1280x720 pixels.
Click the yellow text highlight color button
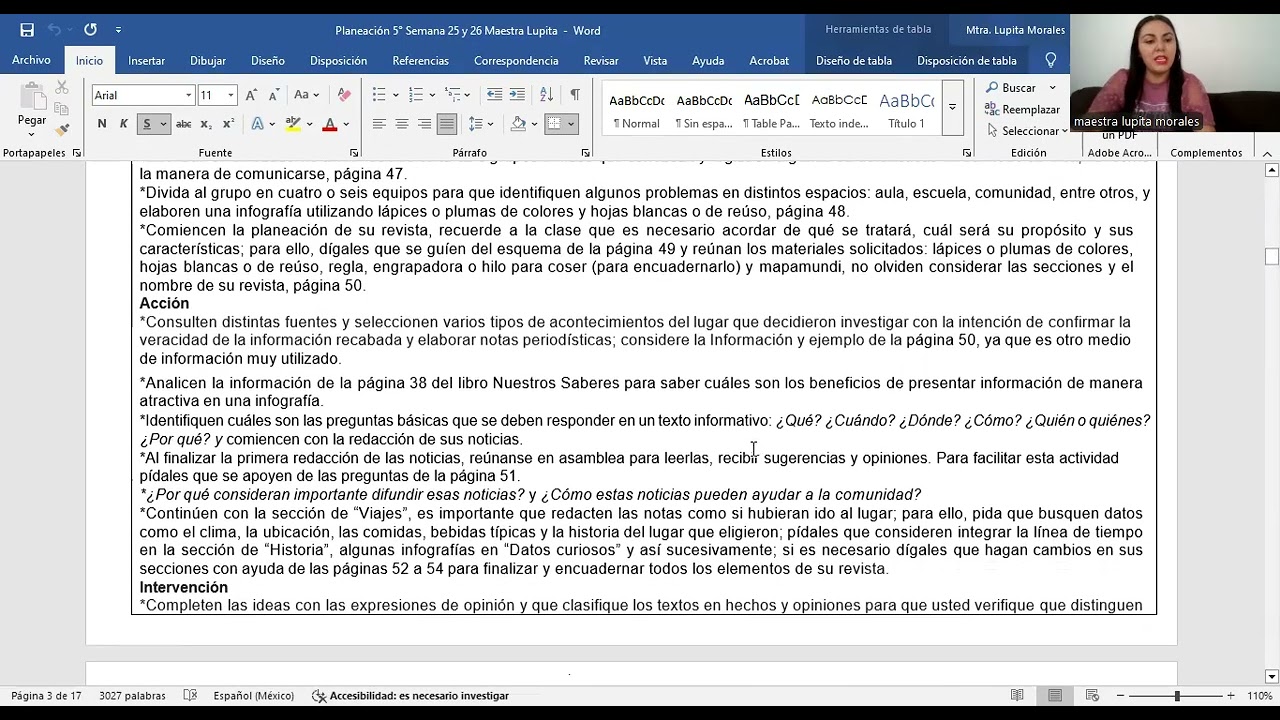(292, 124)
